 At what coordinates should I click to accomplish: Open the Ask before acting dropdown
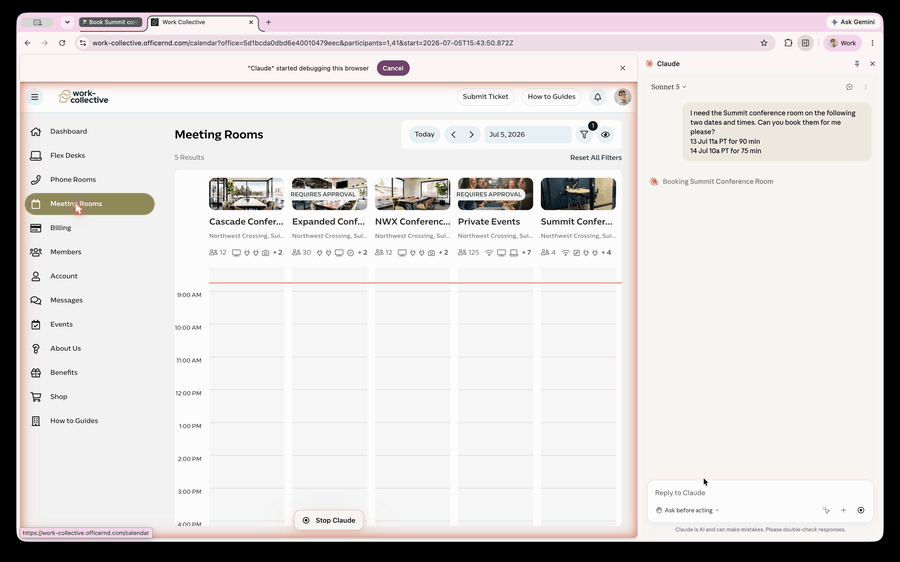(688, 510)
